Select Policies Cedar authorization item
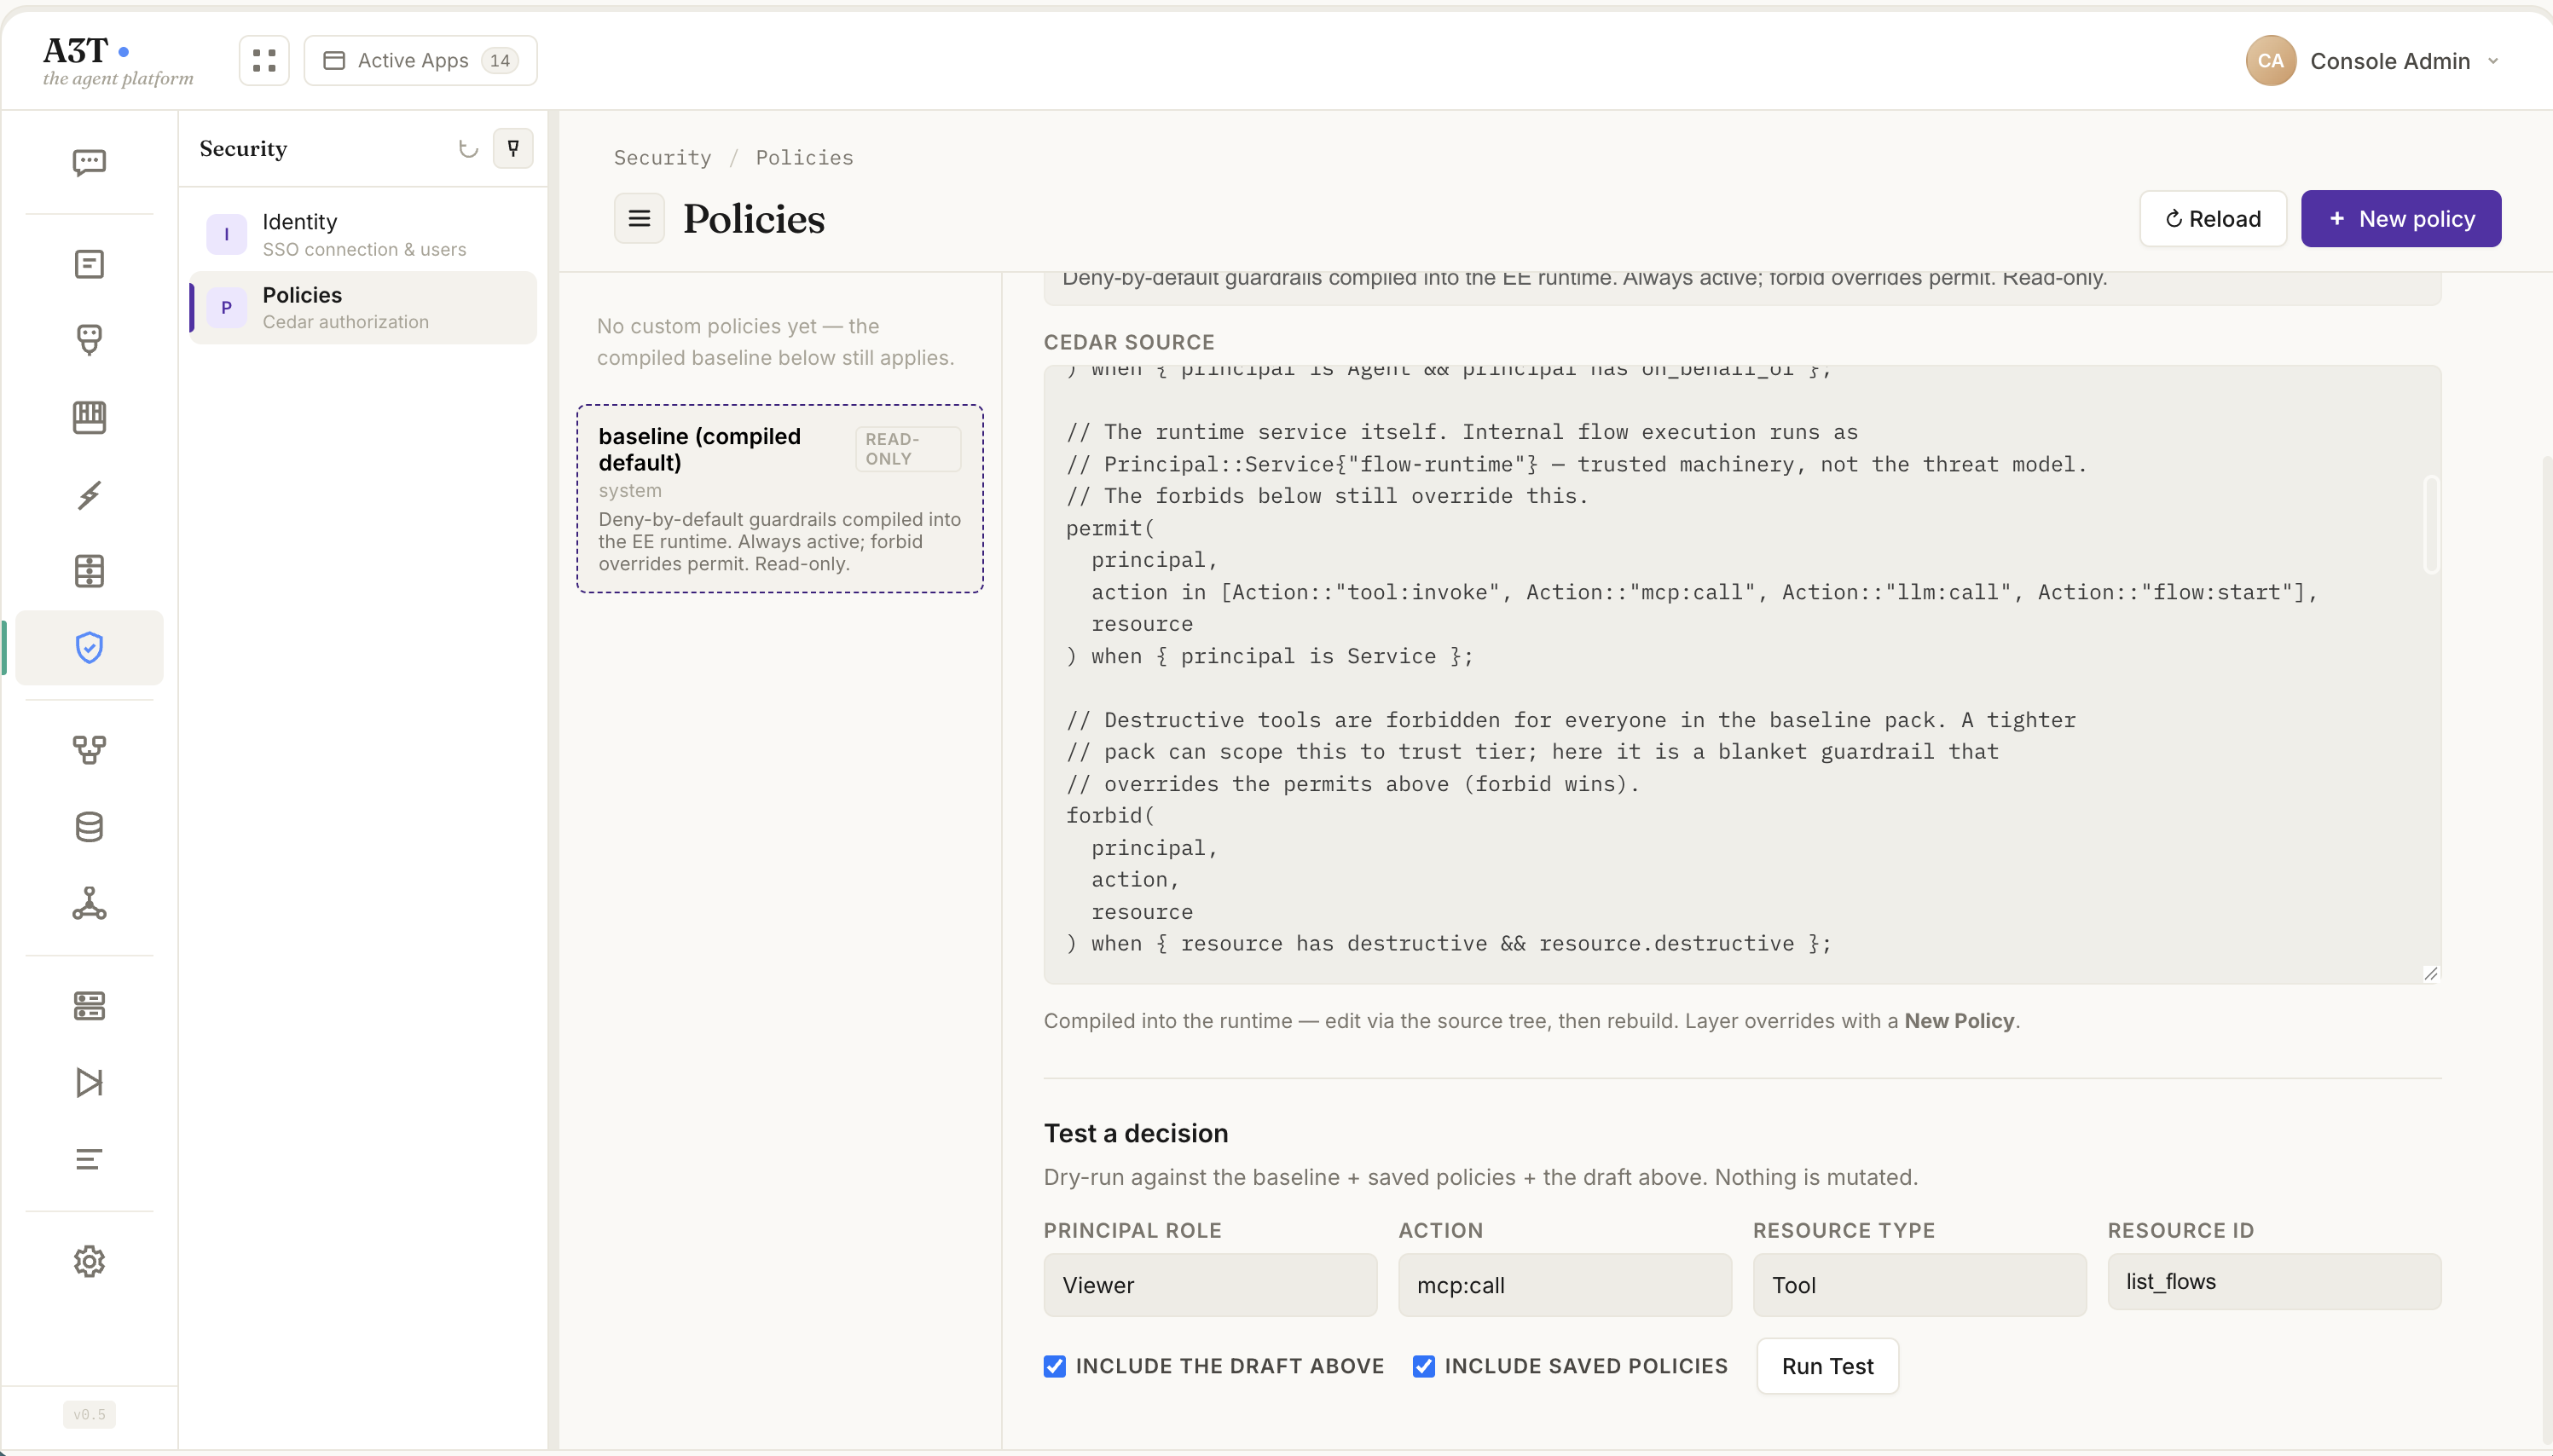 [x=362, y=308]
